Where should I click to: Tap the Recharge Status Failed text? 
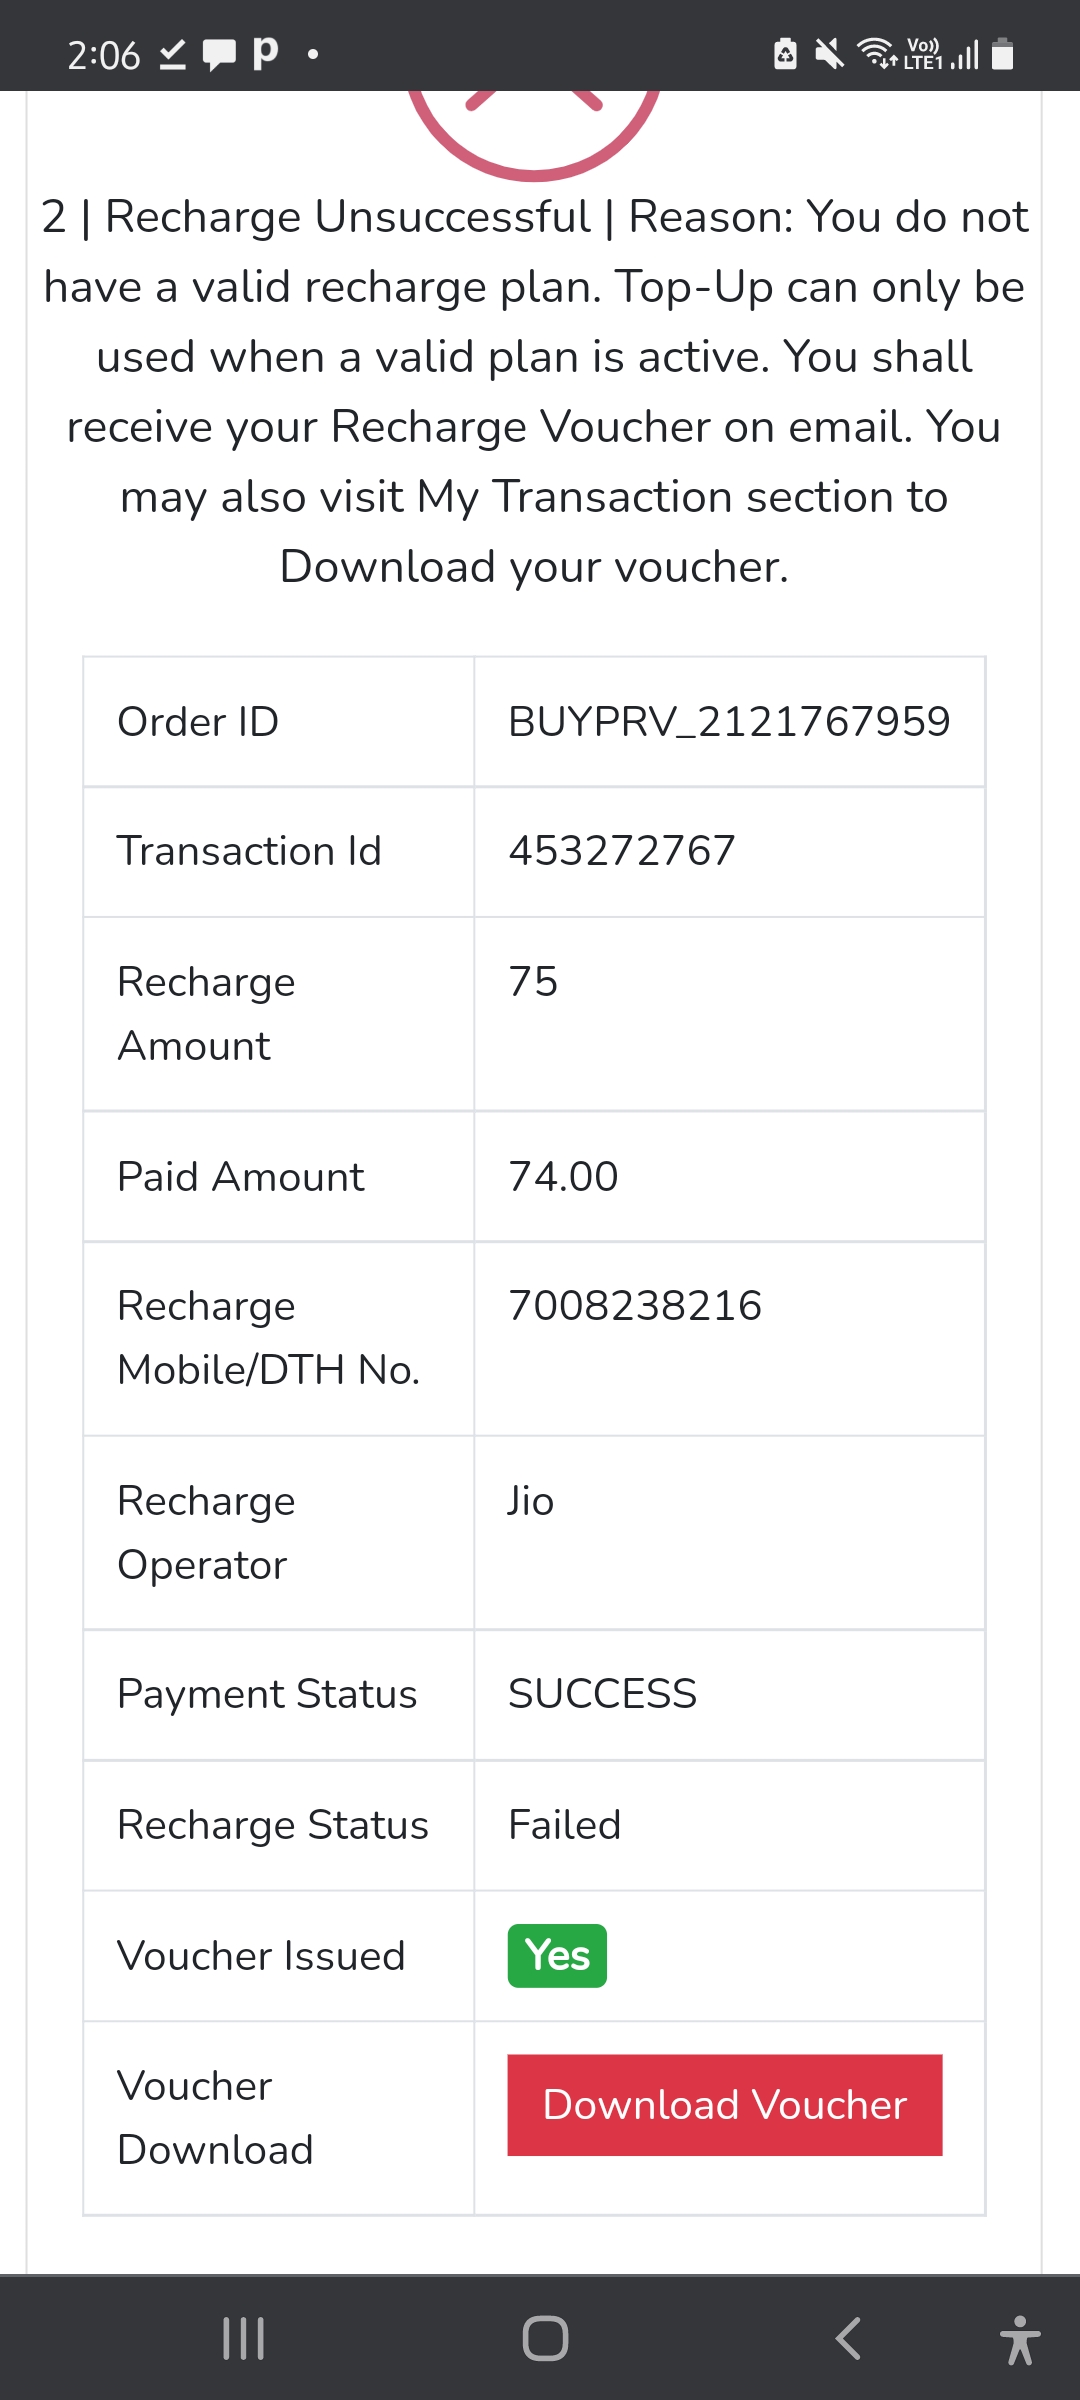tap(564, 1825)
